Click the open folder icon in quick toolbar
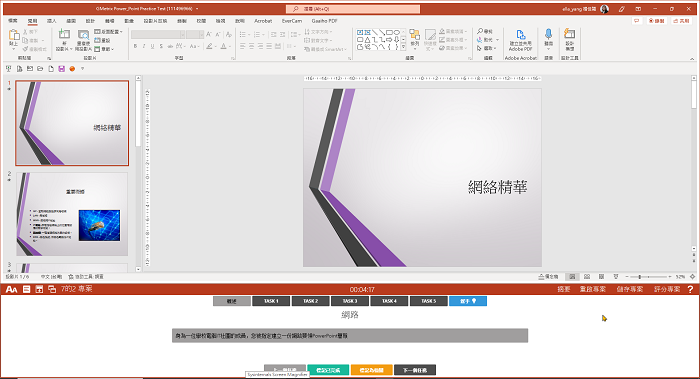The width and height of the screenshot is (700, 379). pos(40,69)
